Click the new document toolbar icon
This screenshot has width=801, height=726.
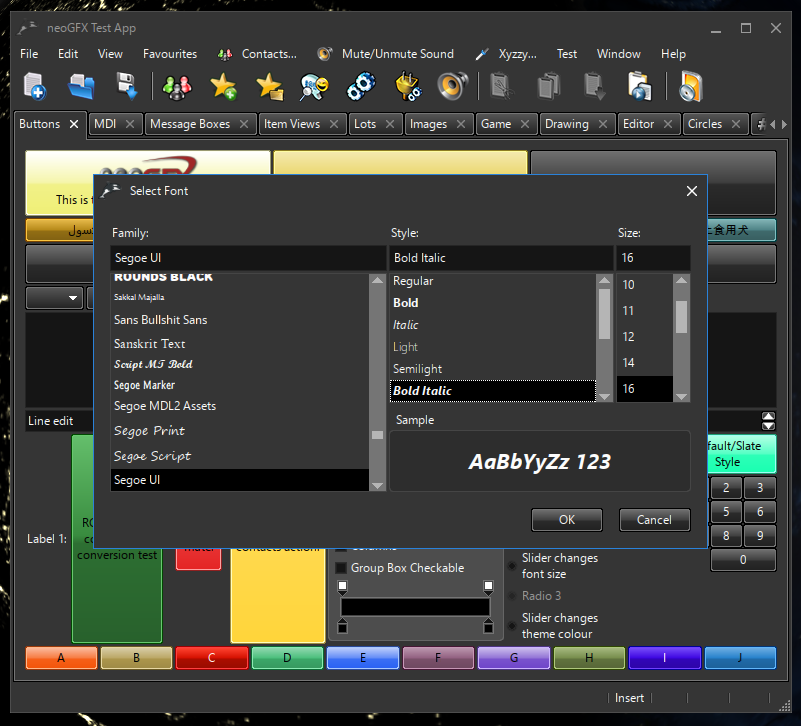[35, 87]
